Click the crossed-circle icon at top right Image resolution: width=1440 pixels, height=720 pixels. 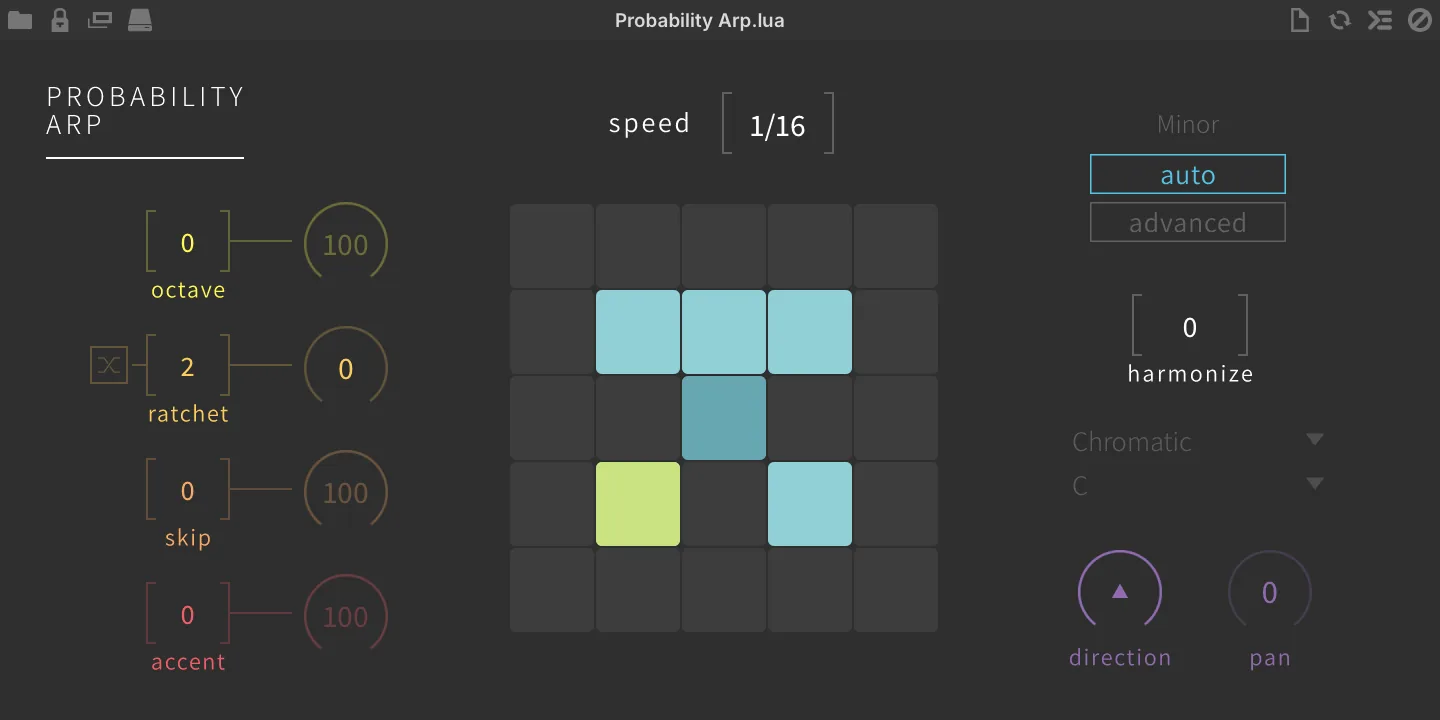pyautogui.click(x=1420, y=20)
